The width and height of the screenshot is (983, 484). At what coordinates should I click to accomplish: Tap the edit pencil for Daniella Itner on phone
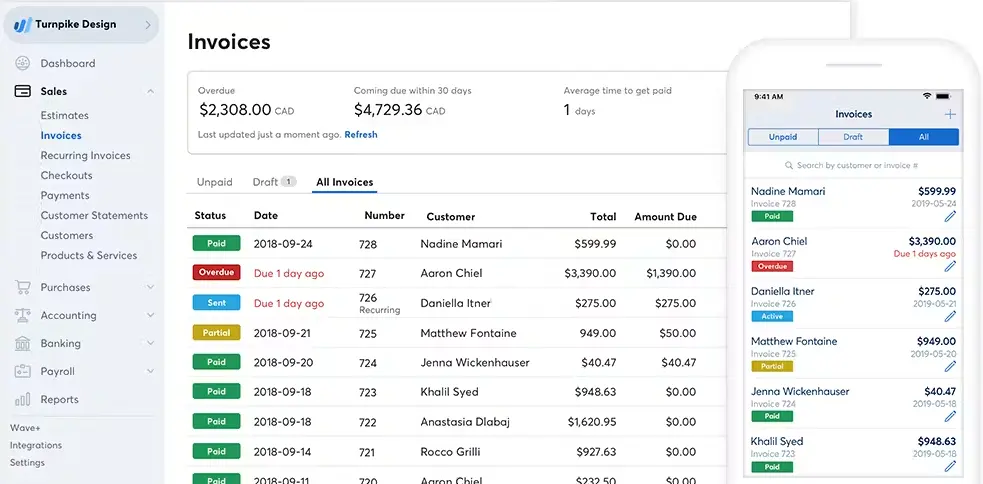(950, 316)
